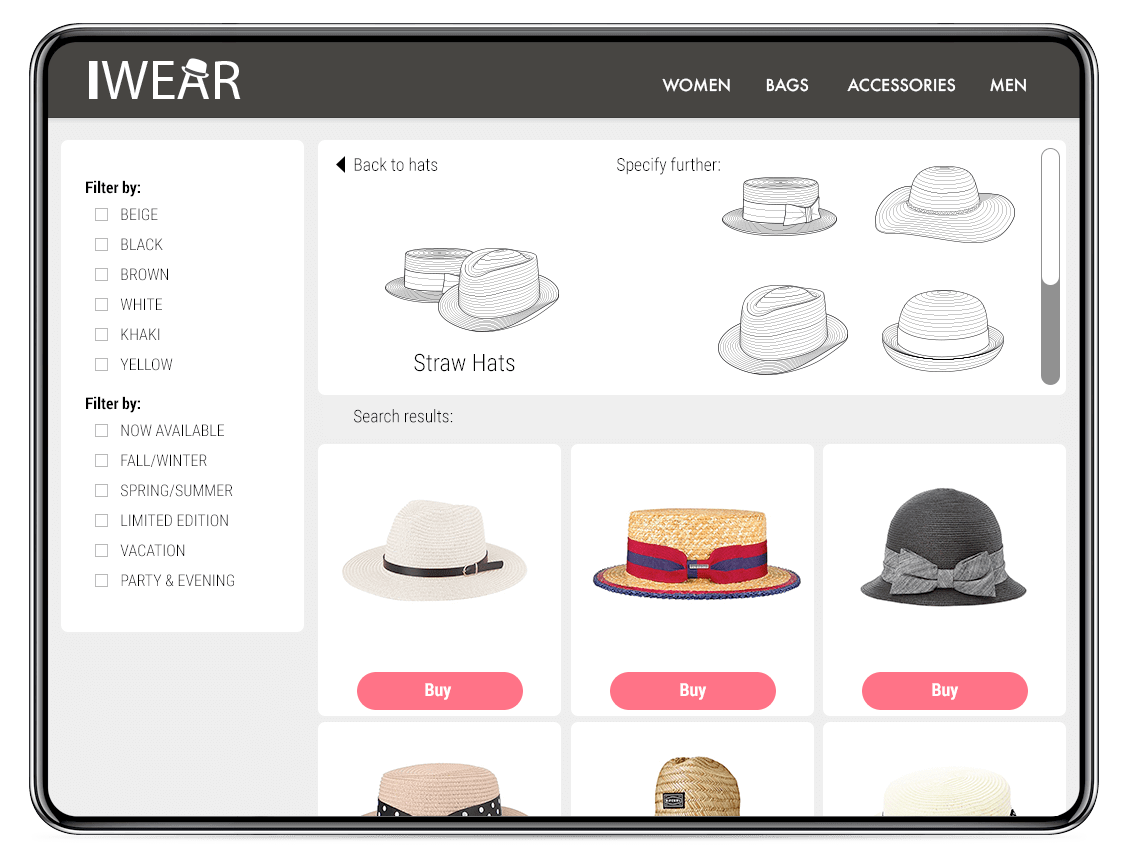Tick the LIMITED EDITION checkbox

tap(101, 521)
